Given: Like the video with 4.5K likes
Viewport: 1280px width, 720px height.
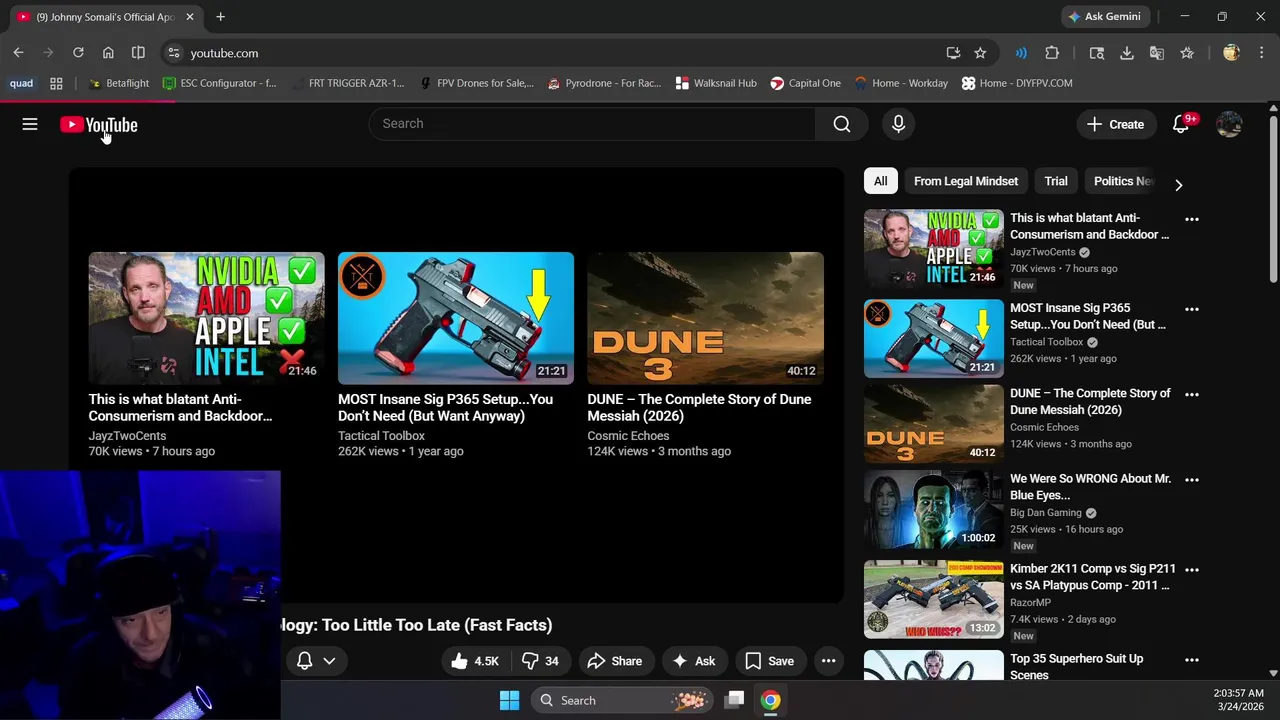Looking at the screenshot, I should click(x=474, y=661).
